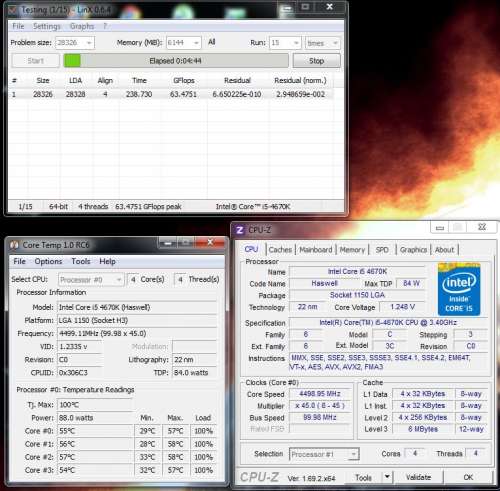This screenshot has width=500, height=491.
Task: Click the Time column header in LinX
Action: click(x=139, y=80)
